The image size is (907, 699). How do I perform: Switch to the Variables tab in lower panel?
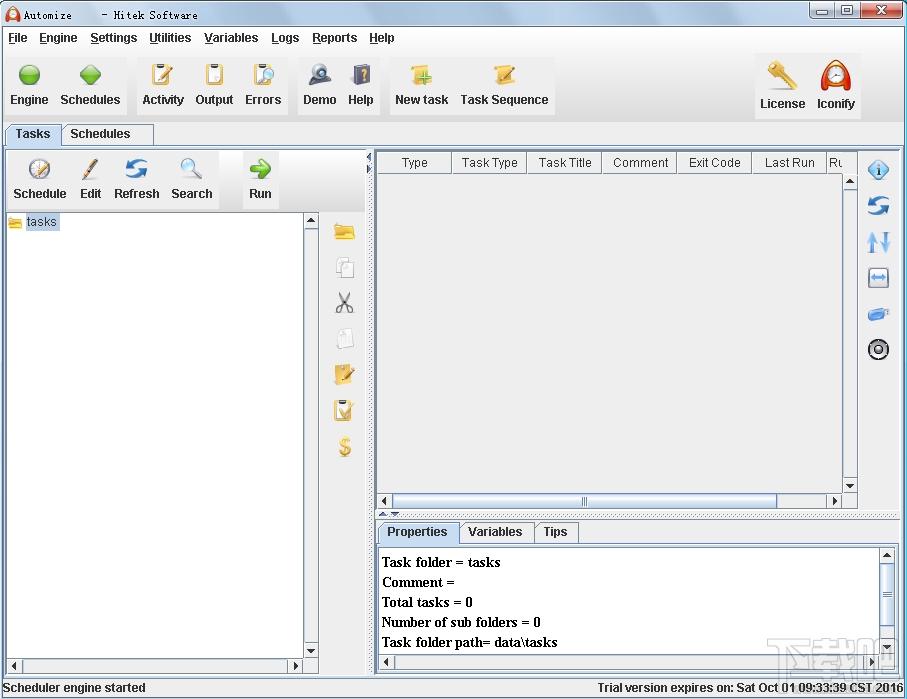tap(495, 532)
